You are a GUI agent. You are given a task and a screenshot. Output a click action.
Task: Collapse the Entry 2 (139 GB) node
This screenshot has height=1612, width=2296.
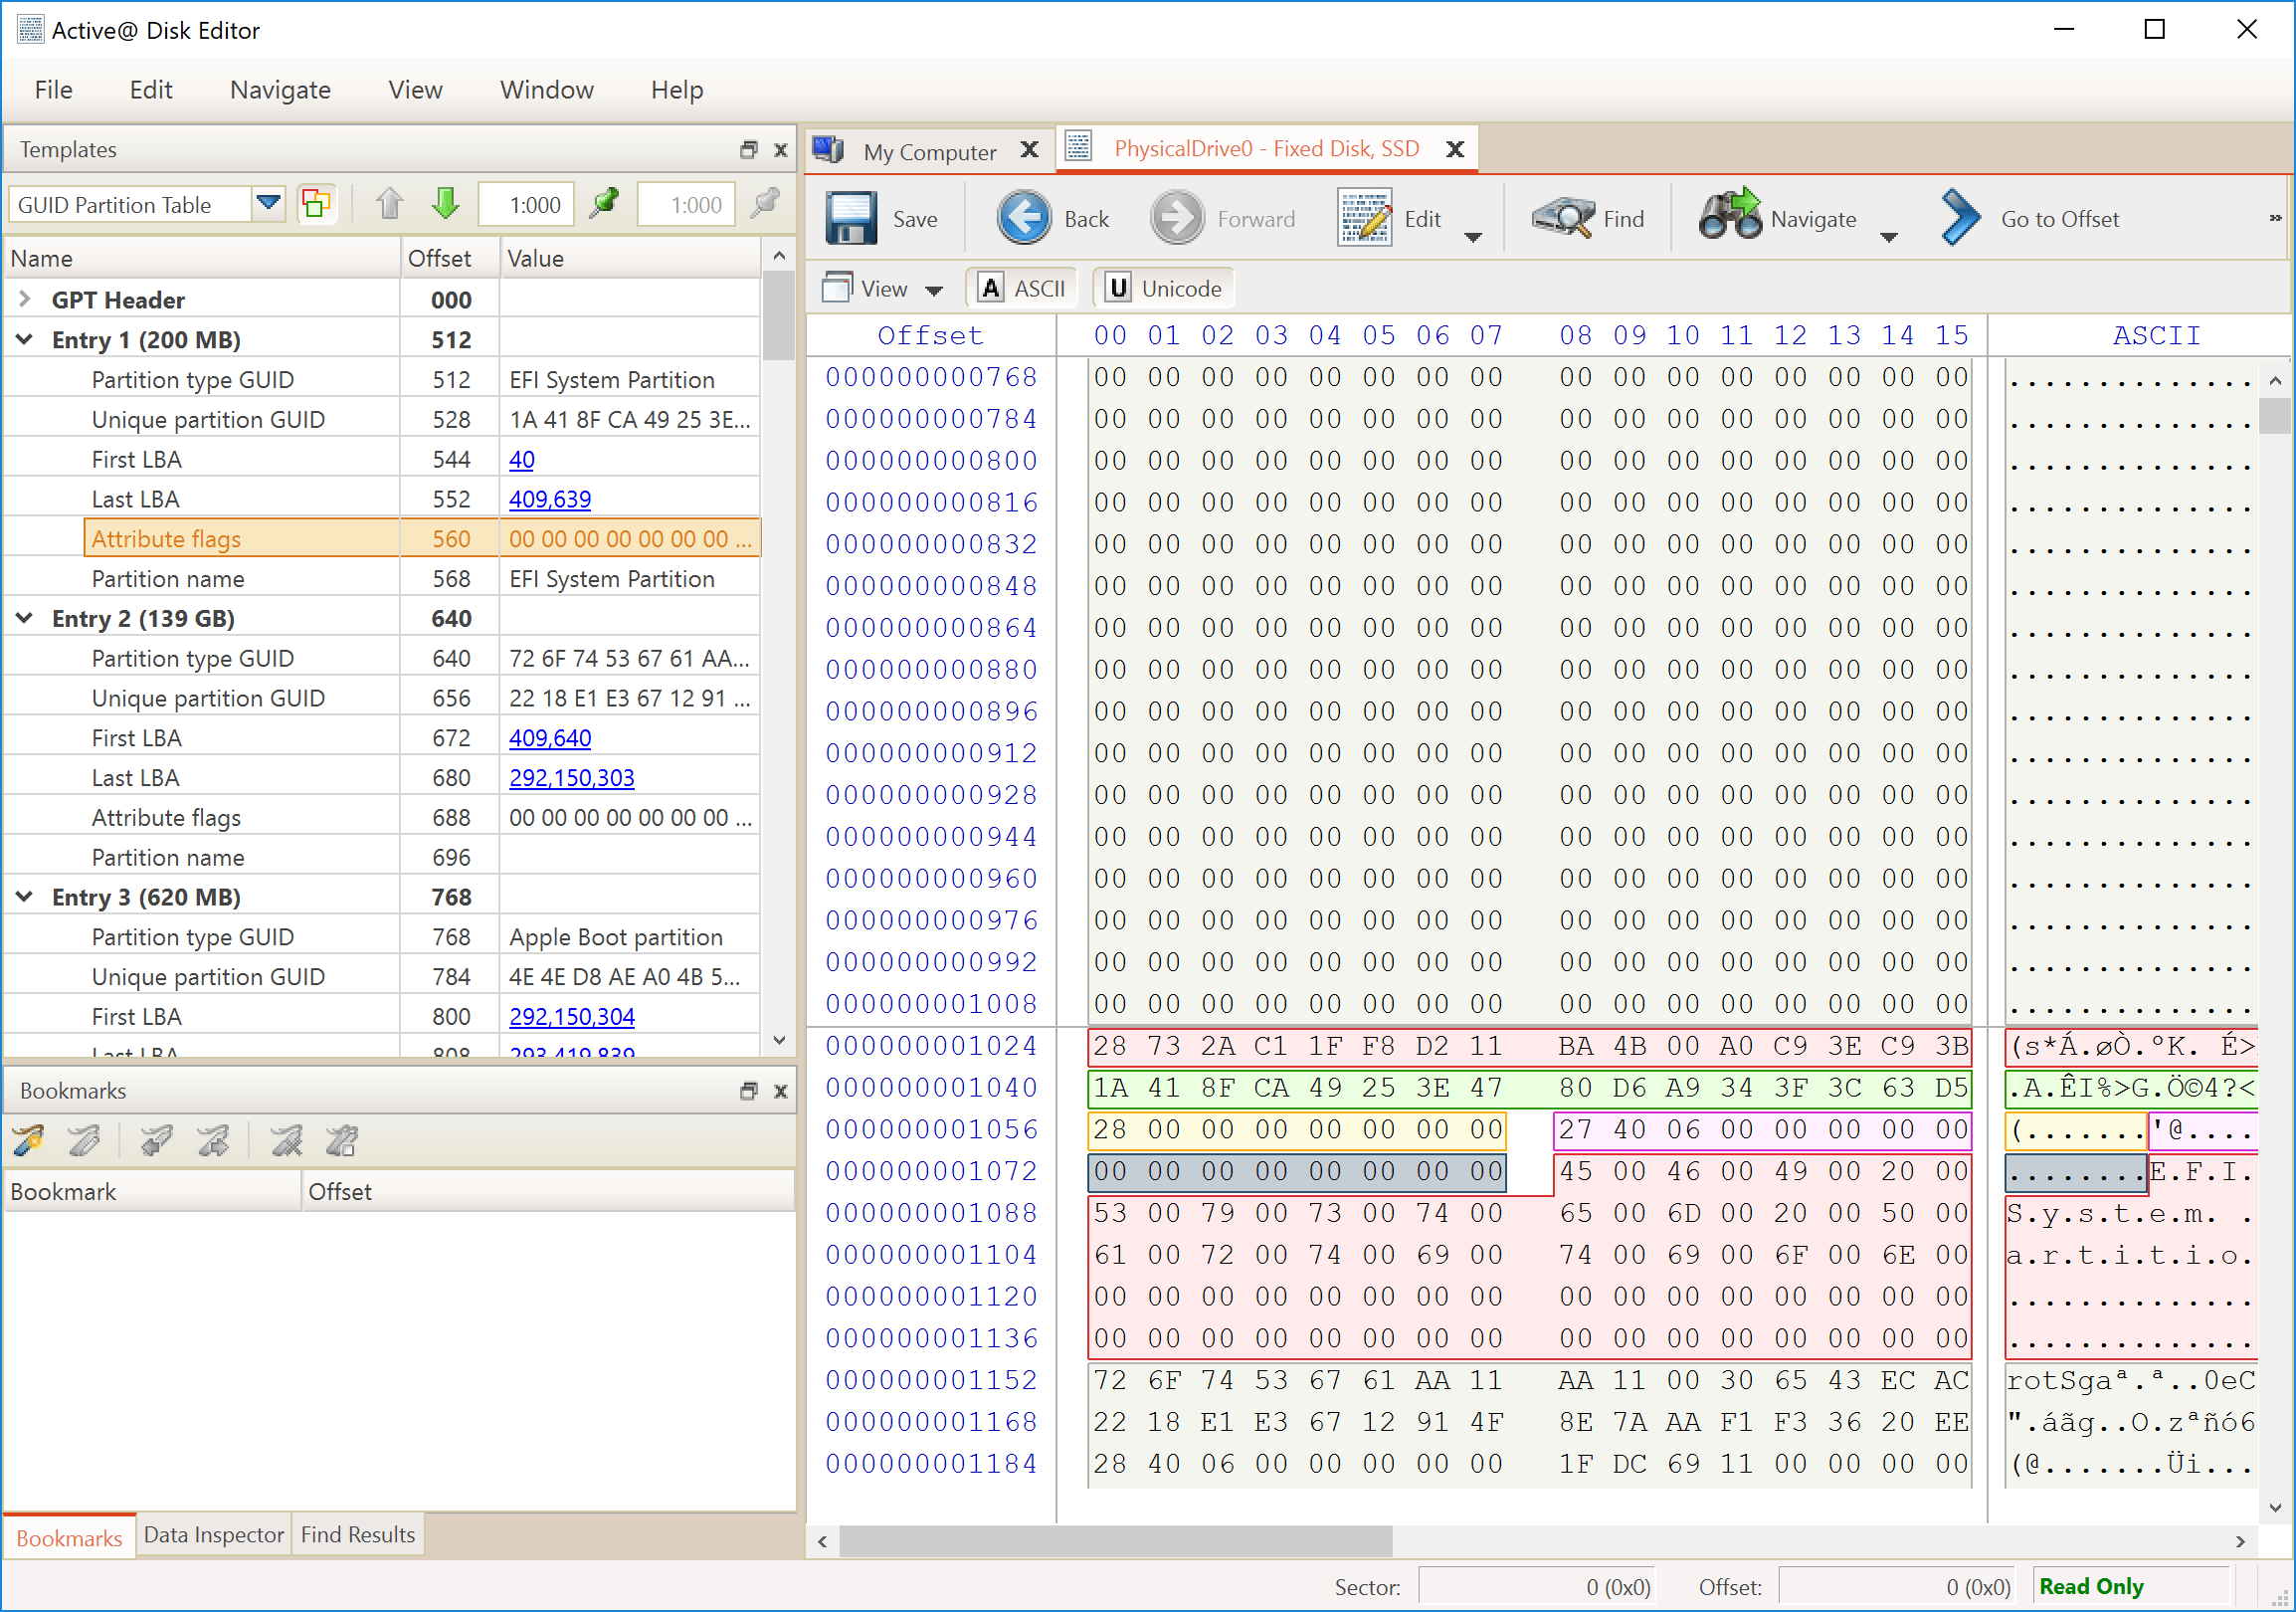click(x=25, y=618)
